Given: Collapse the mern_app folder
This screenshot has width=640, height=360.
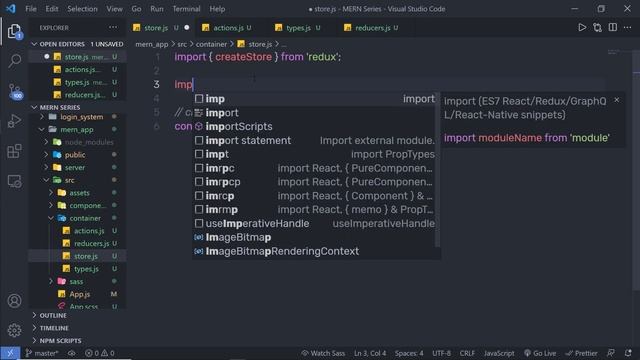Looking at the screenshot, I should pyautogui.click(x=77, y=129).
